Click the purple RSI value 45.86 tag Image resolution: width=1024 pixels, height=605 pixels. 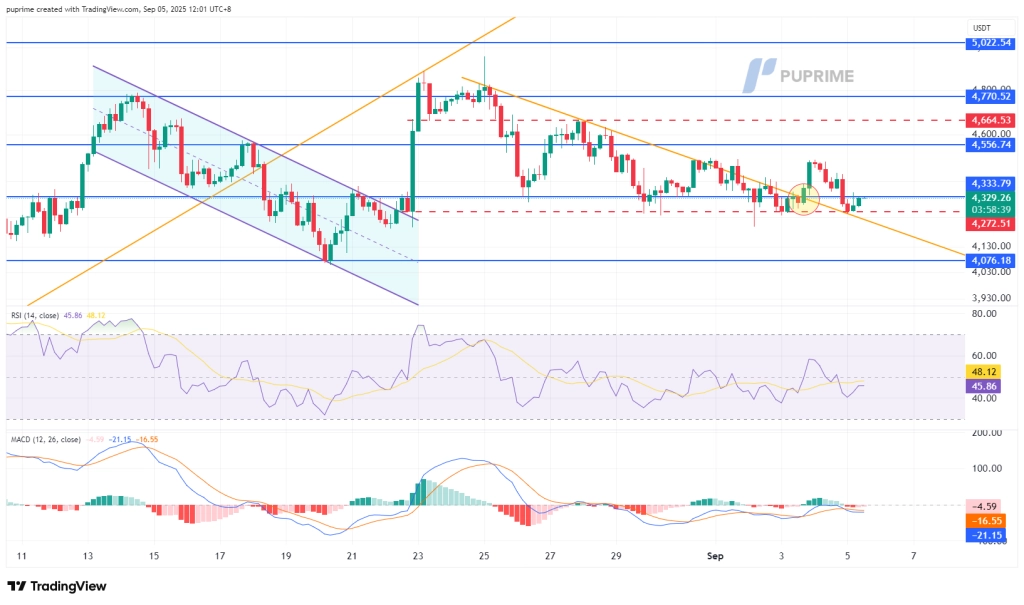(x=982, y=386)
